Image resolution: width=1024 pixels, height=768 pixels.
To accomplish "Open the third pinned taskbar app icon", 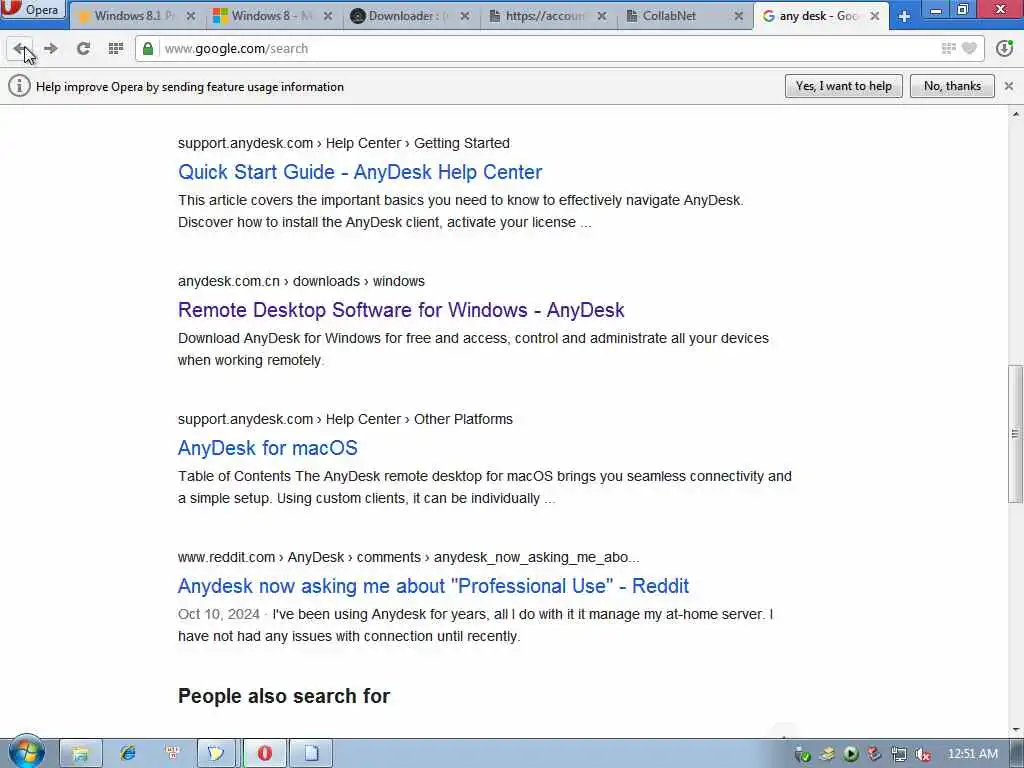I will point(172,754).
